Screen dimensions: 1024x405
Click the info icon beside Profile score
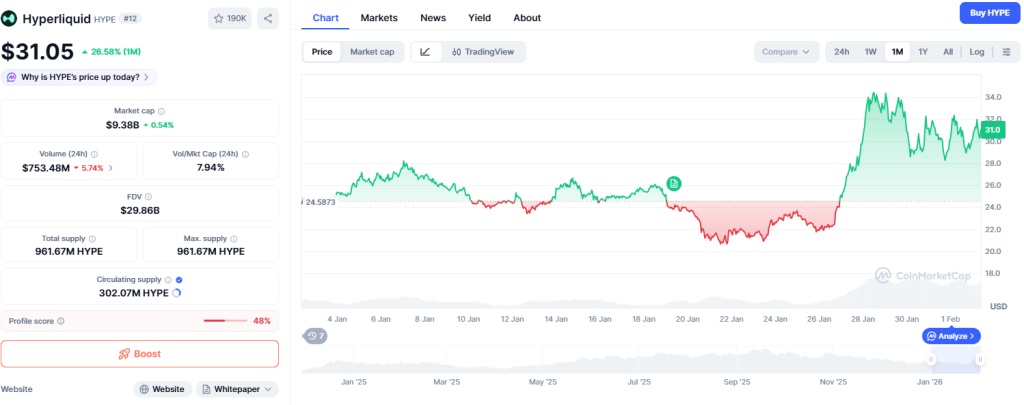[x=61, y=321]
